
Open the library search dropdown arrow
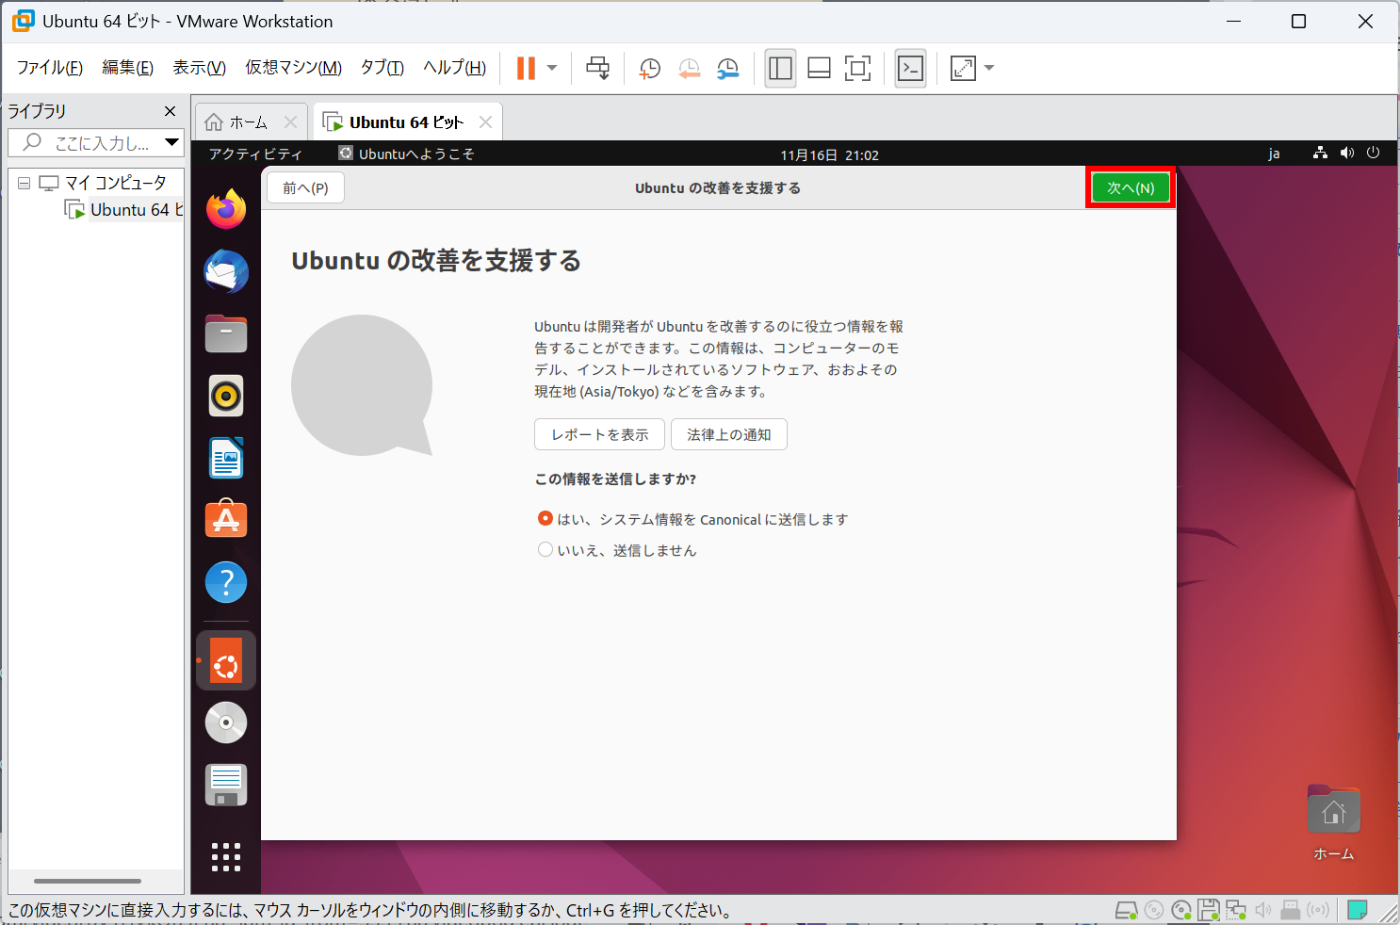[x=172, y=143]
